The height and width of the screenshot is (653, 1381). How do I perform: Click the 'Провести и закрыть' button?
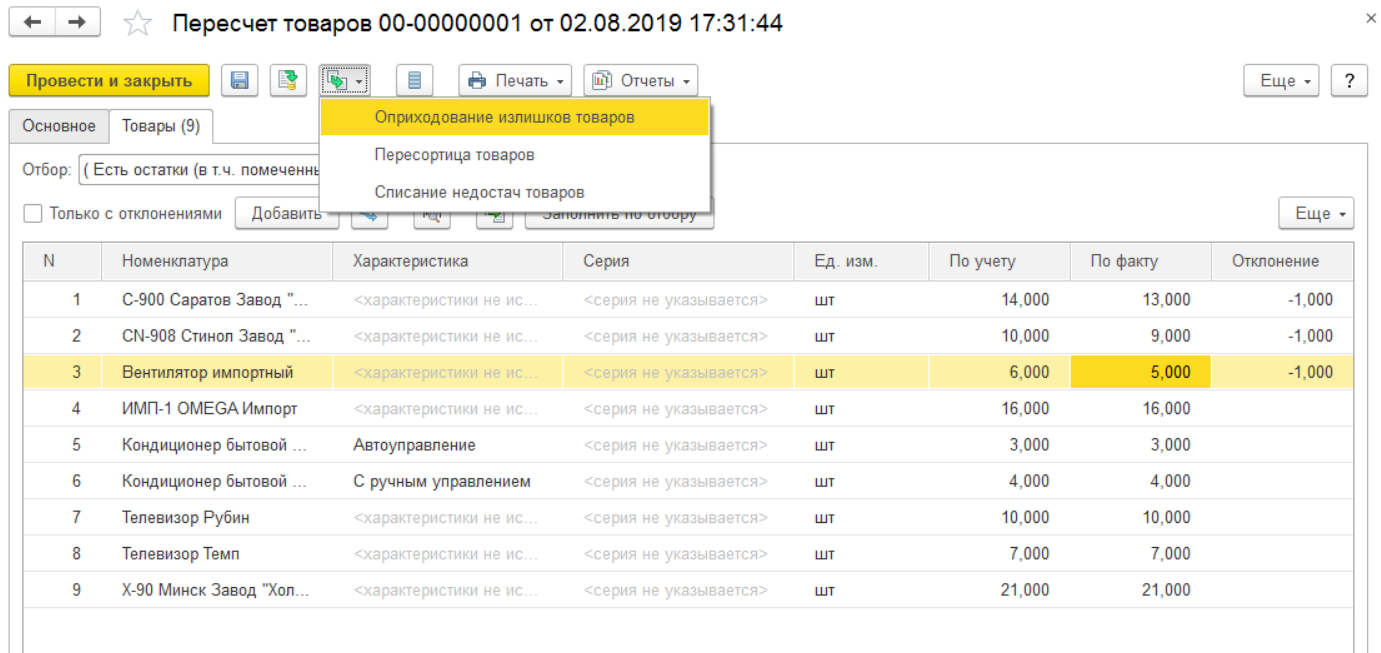[x=109, y=81]
